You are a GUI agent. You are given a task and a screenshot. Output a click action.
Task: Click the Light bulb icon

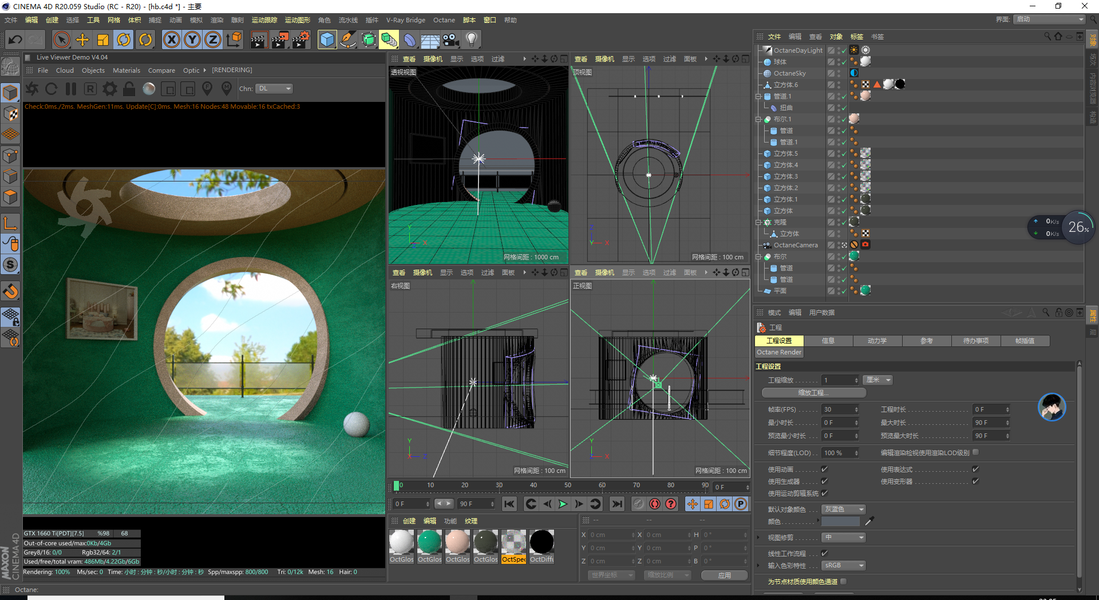pos(472,39)
